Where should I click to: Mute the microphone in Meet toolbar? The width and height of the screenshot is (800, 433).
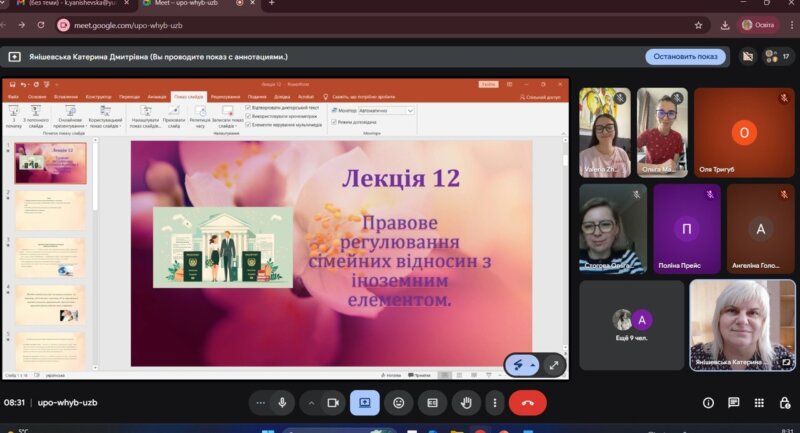click(283, 402)
